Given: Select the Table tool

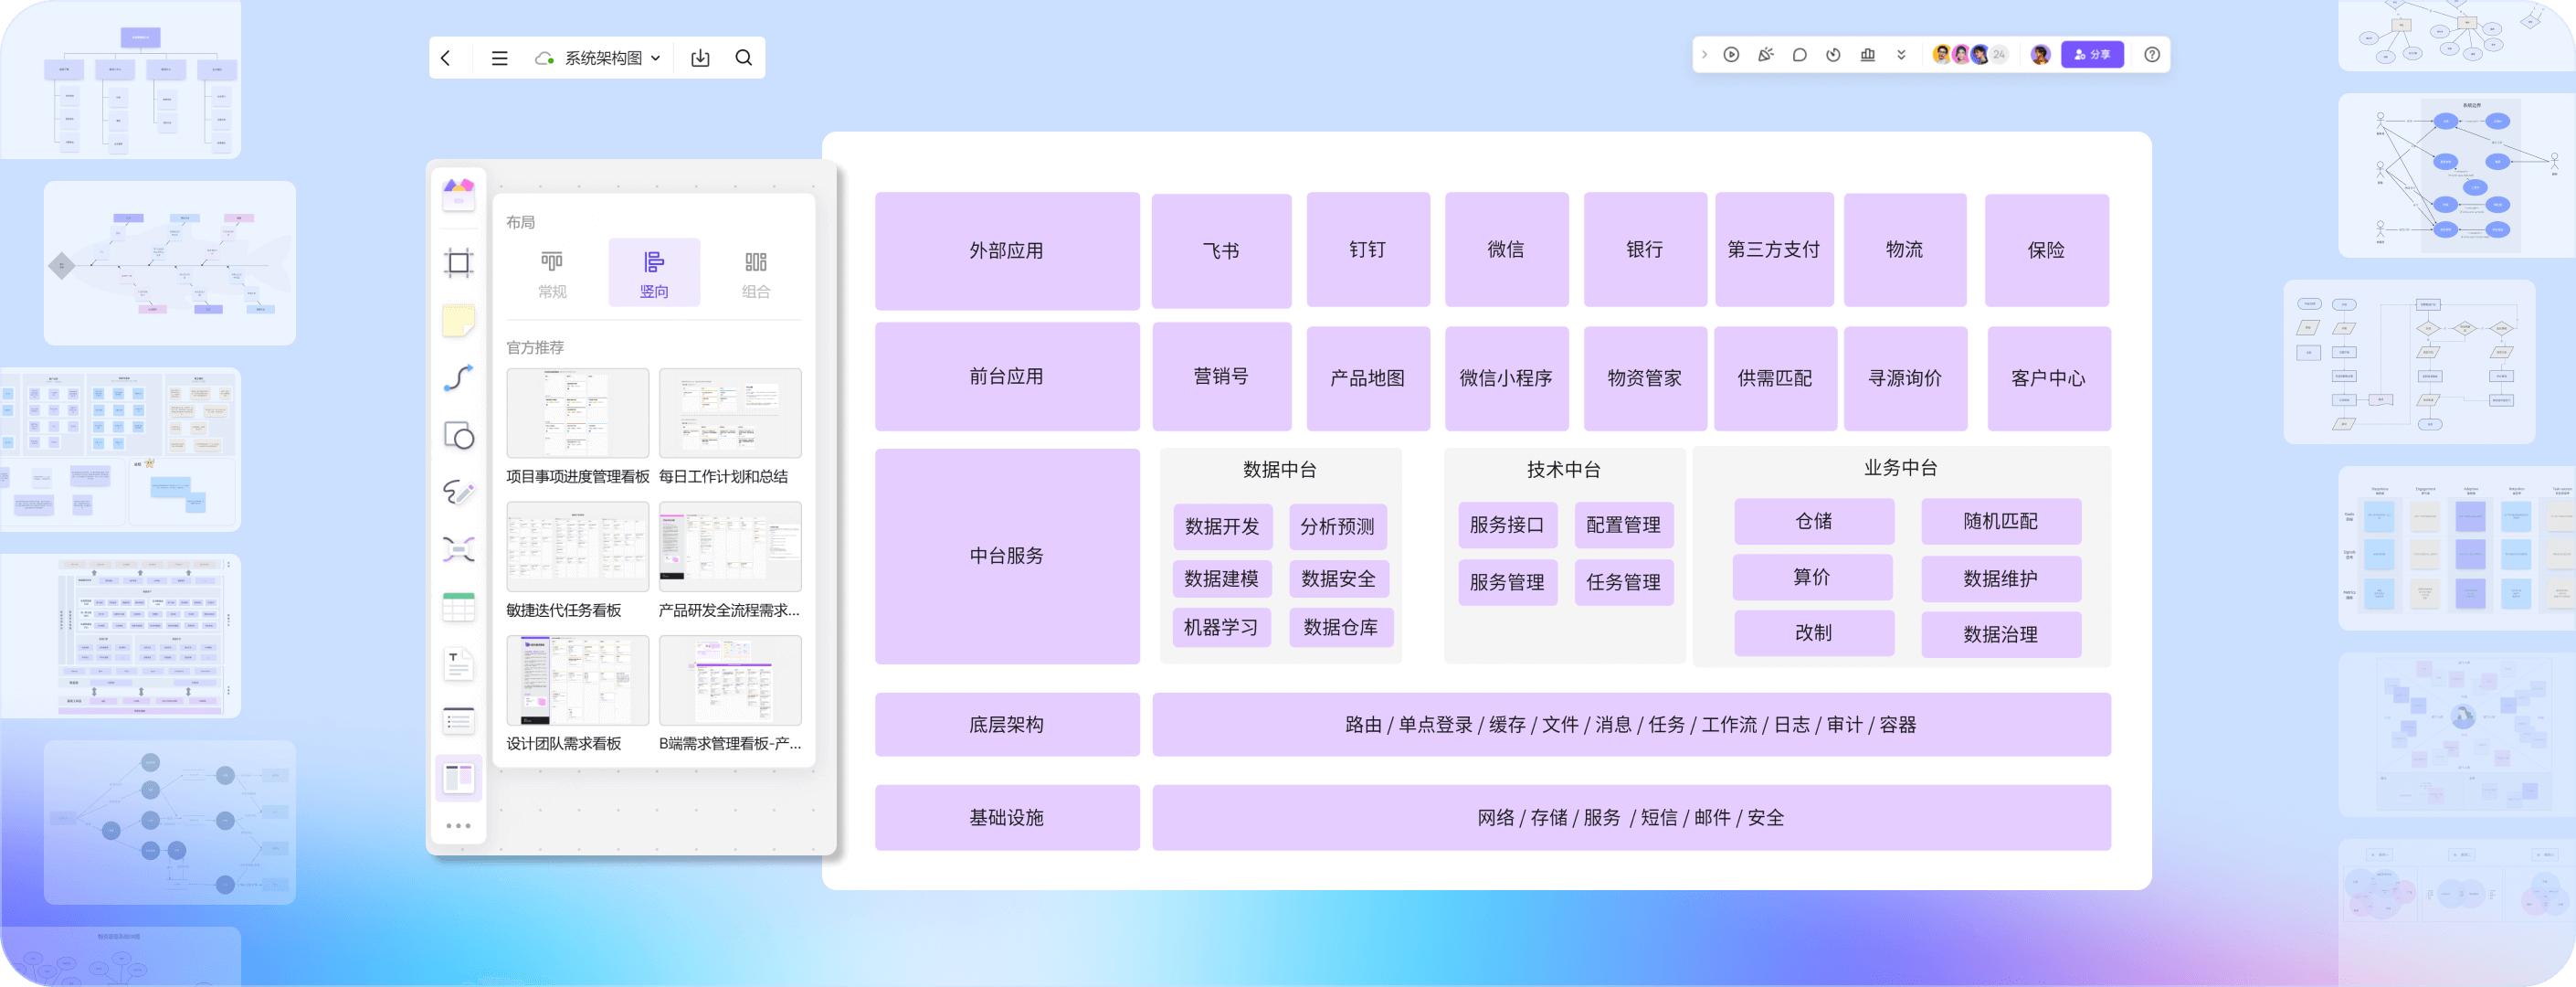Looking at the screenshot, I should (x=459, y=607).
